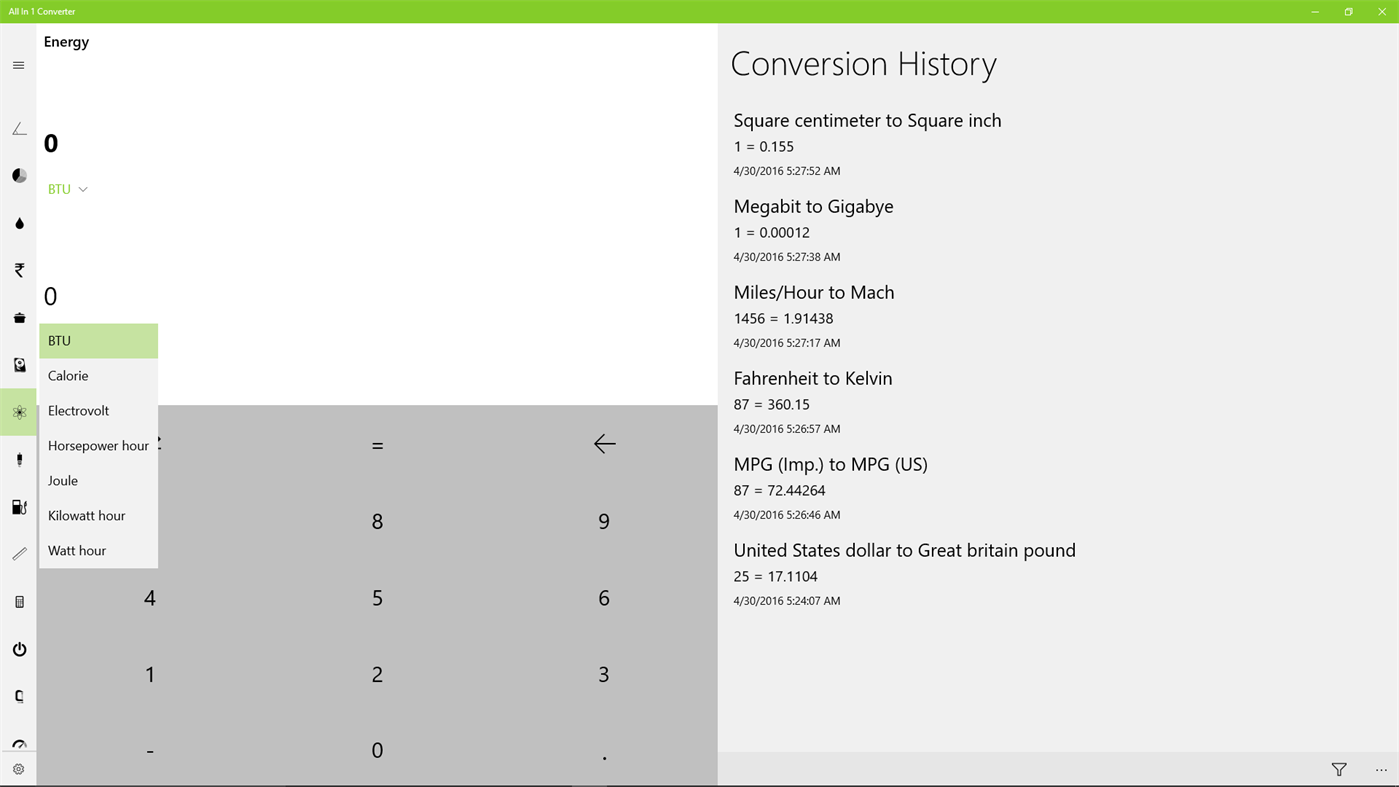The height and width of the screenshot is (787, 1399).
Task: Open the ellipsis options menu
Action: coord(1380,768)
